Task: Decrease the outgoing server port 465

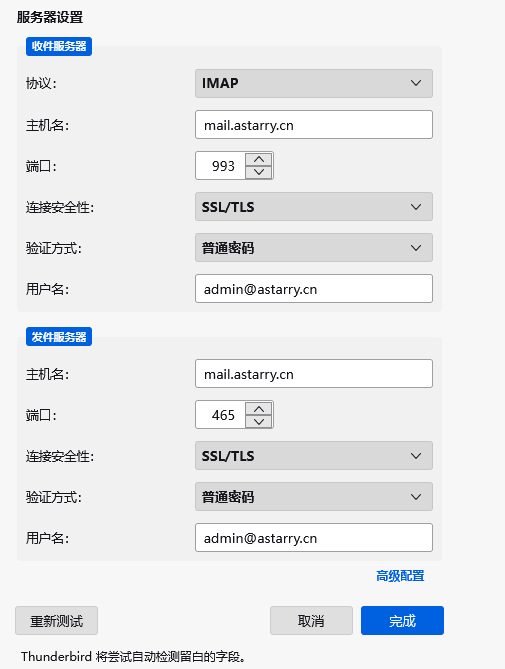Action: [259, 421]
